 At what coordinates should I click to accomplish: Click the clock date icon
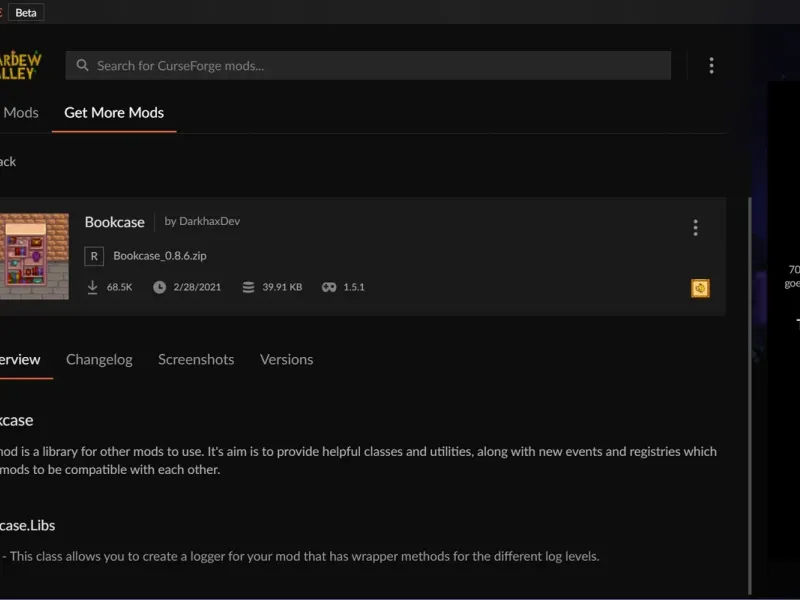coord(159,287)
